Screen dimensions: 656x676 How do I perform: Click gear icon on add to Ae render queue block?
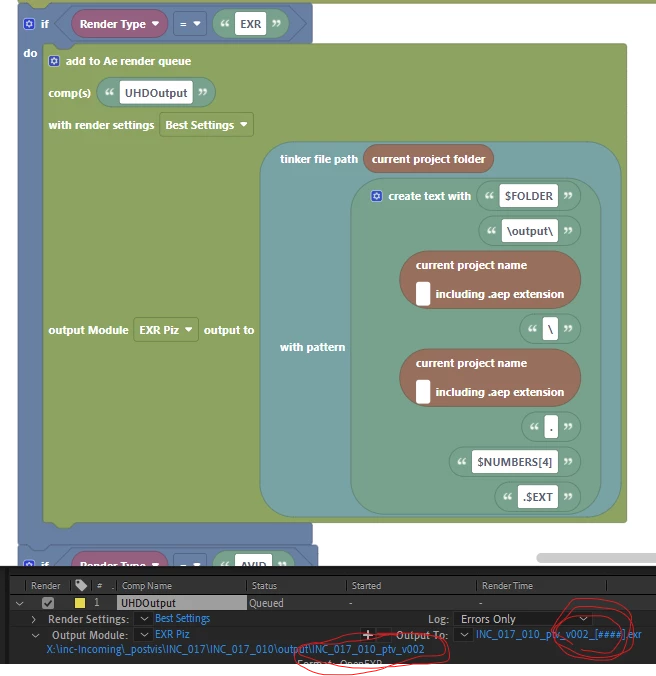point(54,61)
